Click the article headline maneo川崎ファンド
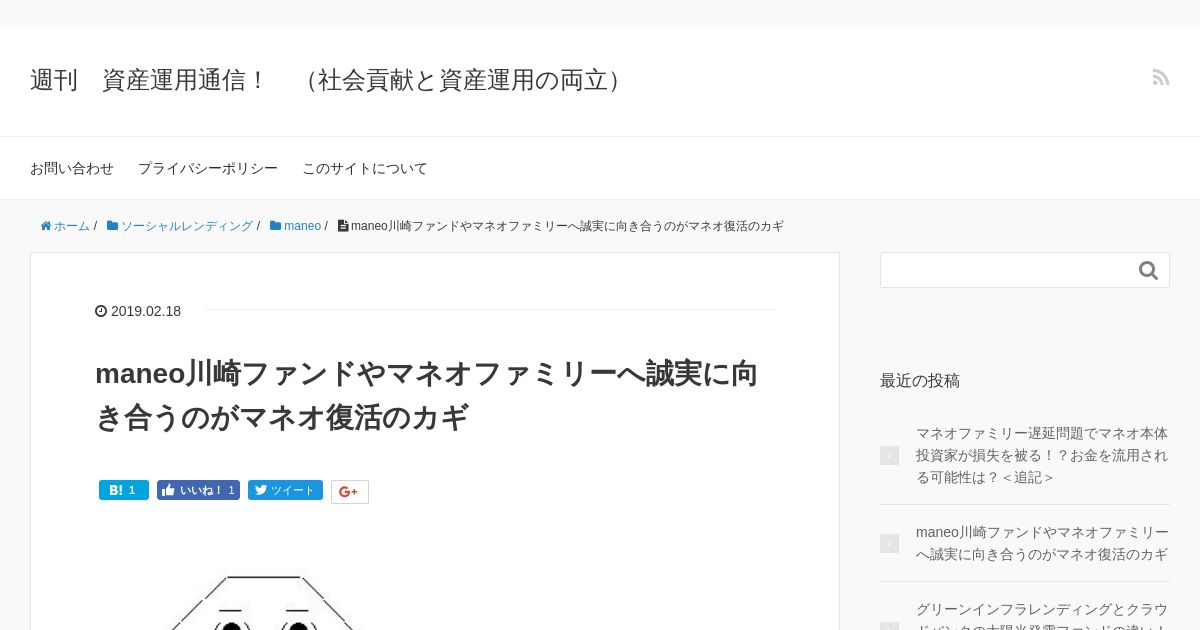Screen dimensions: 1200x630 [x=426, y=395]
